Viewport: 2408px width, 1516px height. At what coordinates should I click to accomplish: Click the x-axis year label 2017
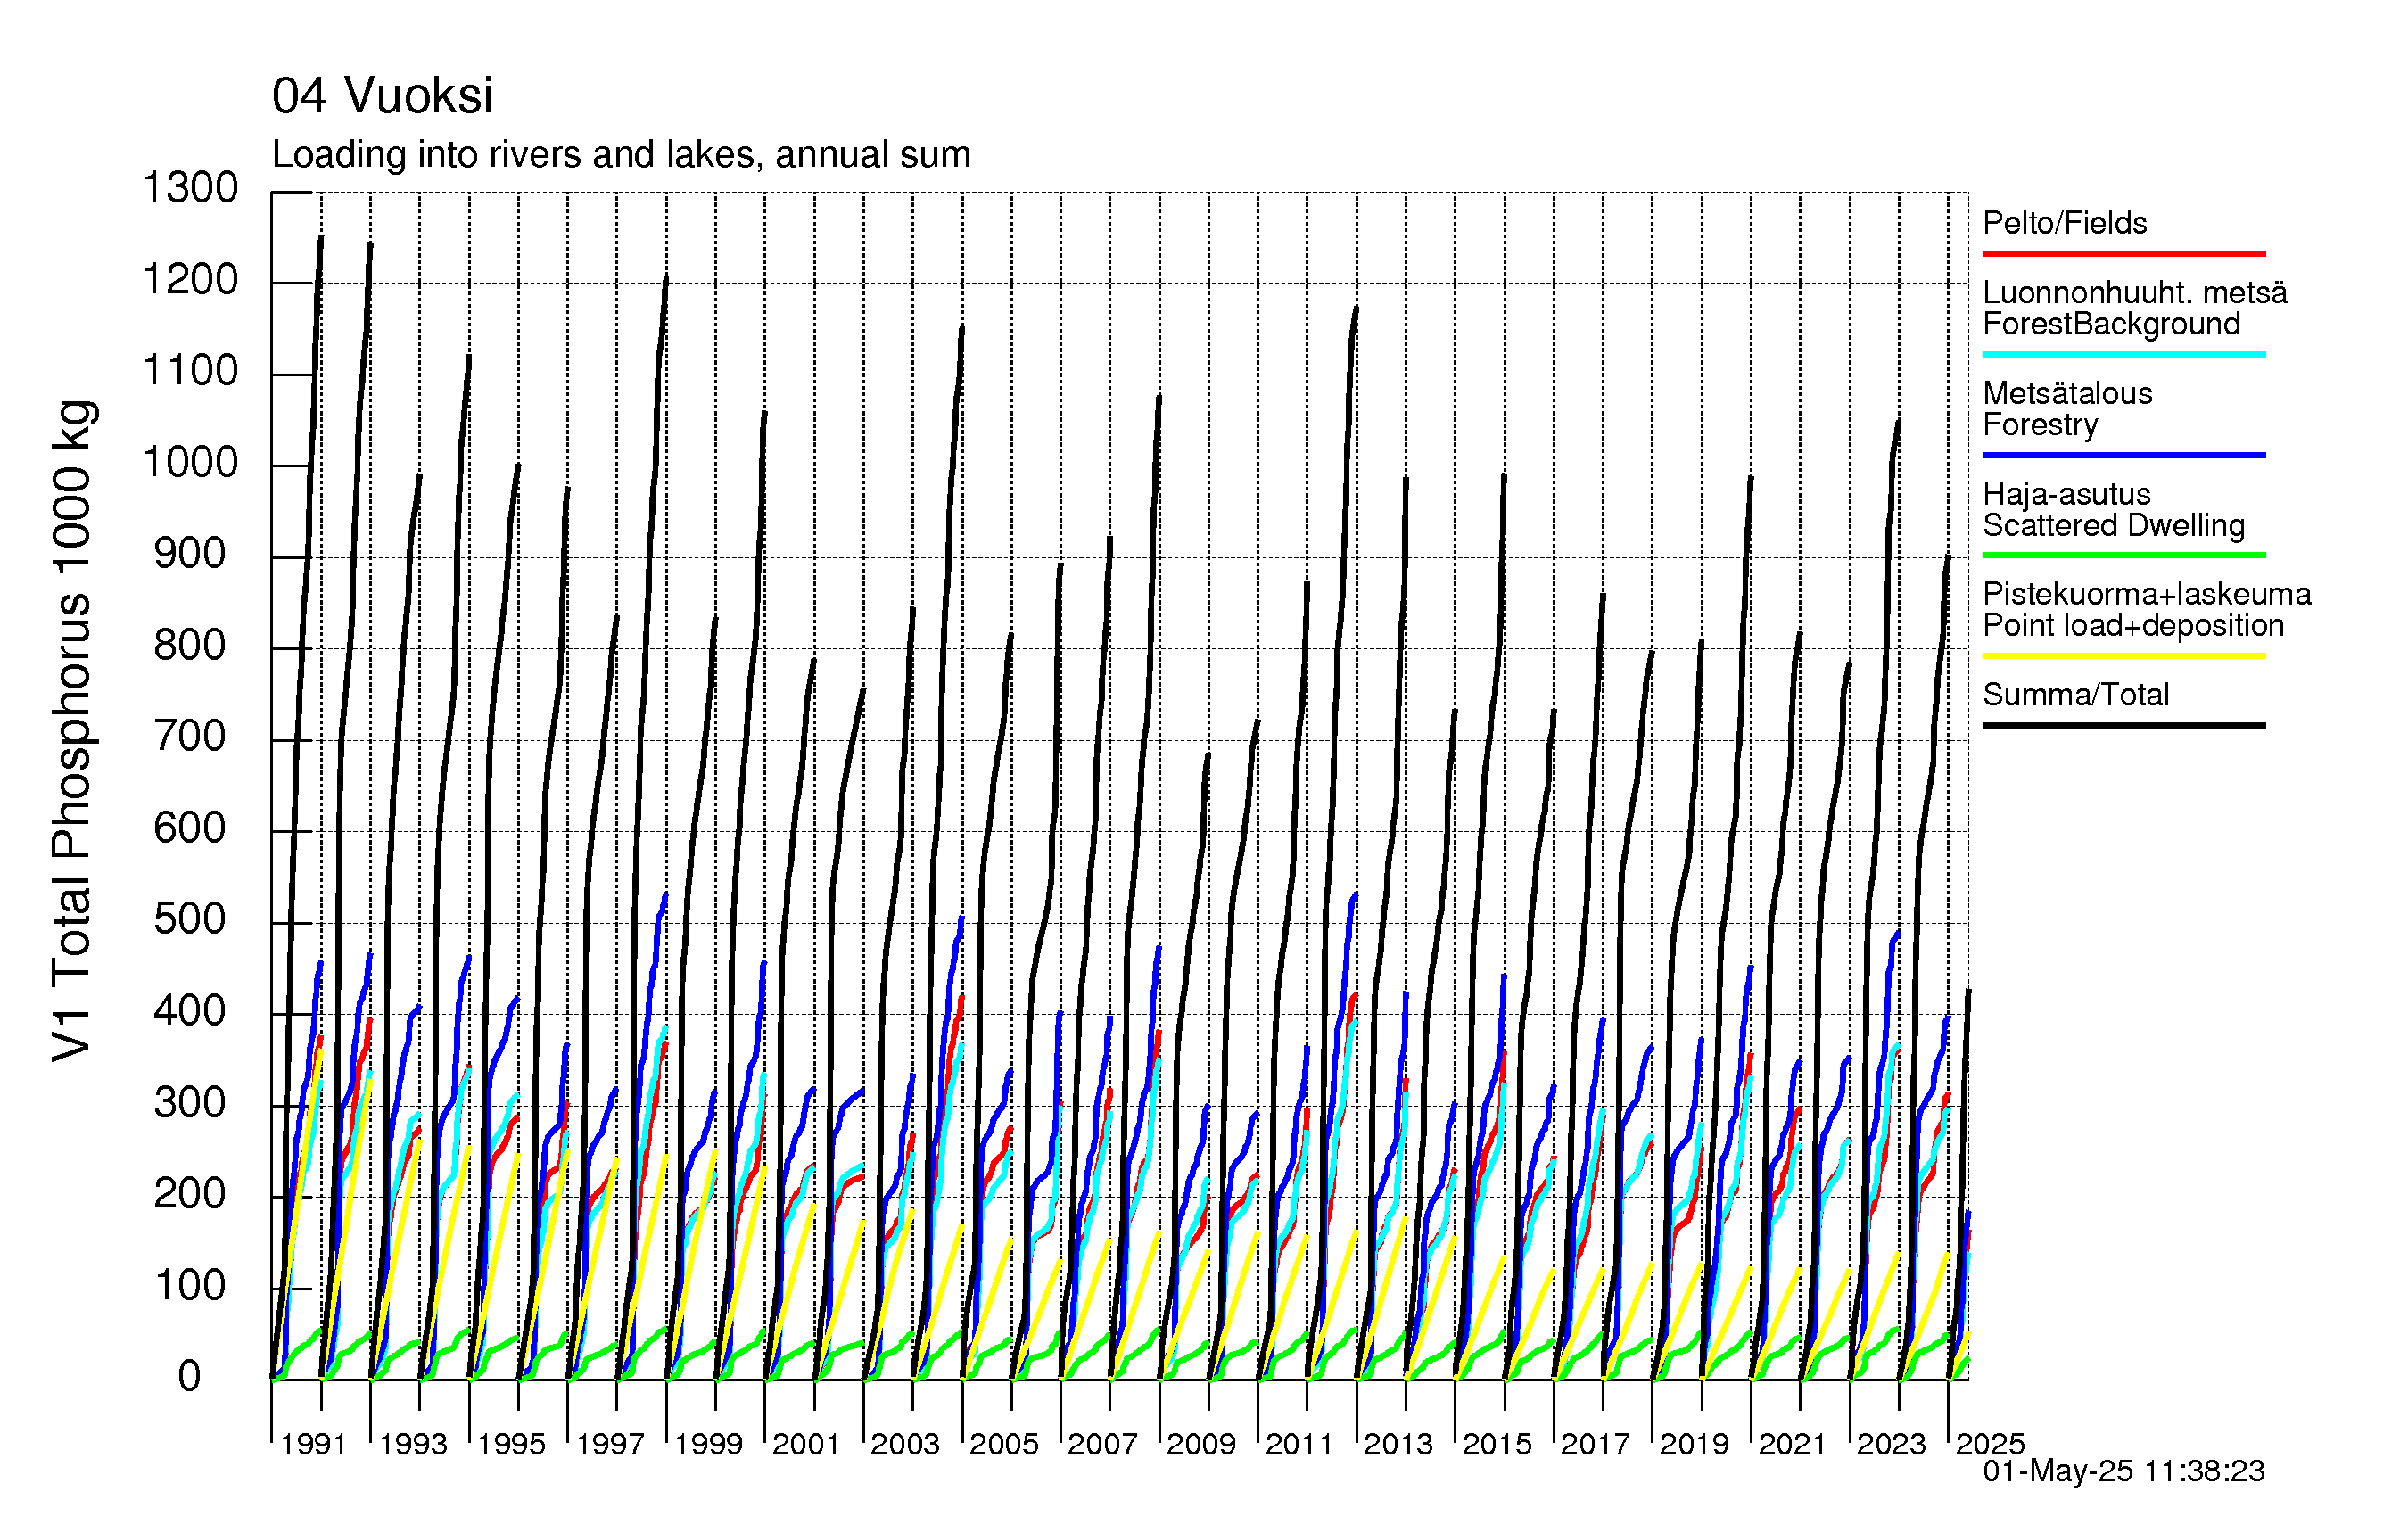tap(1595, 1444)
